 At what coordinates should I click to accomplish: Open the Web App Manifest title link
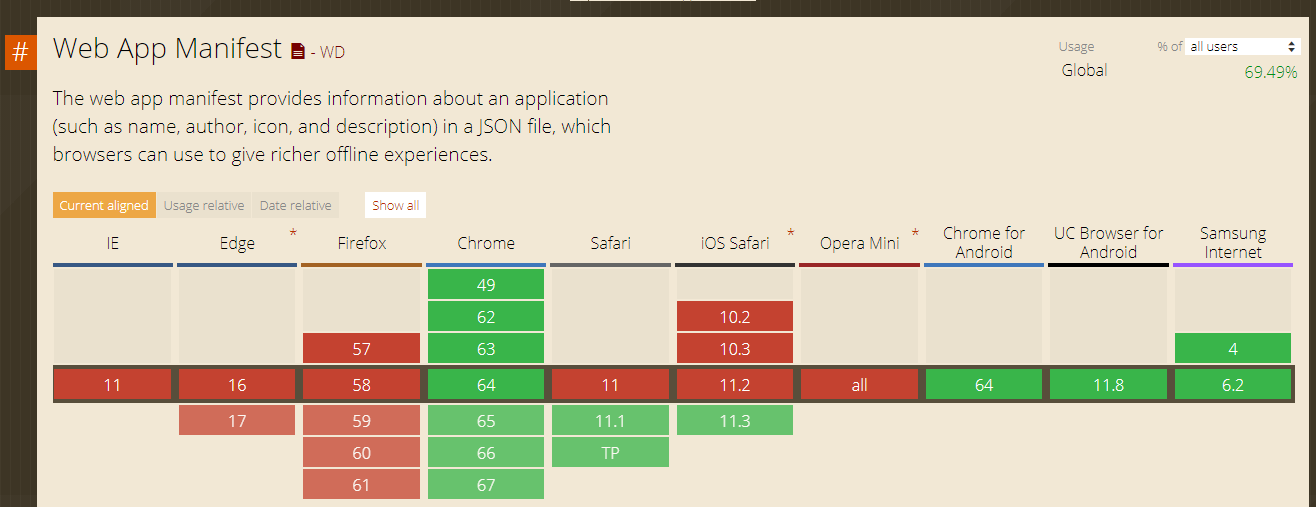pos(167,48)
